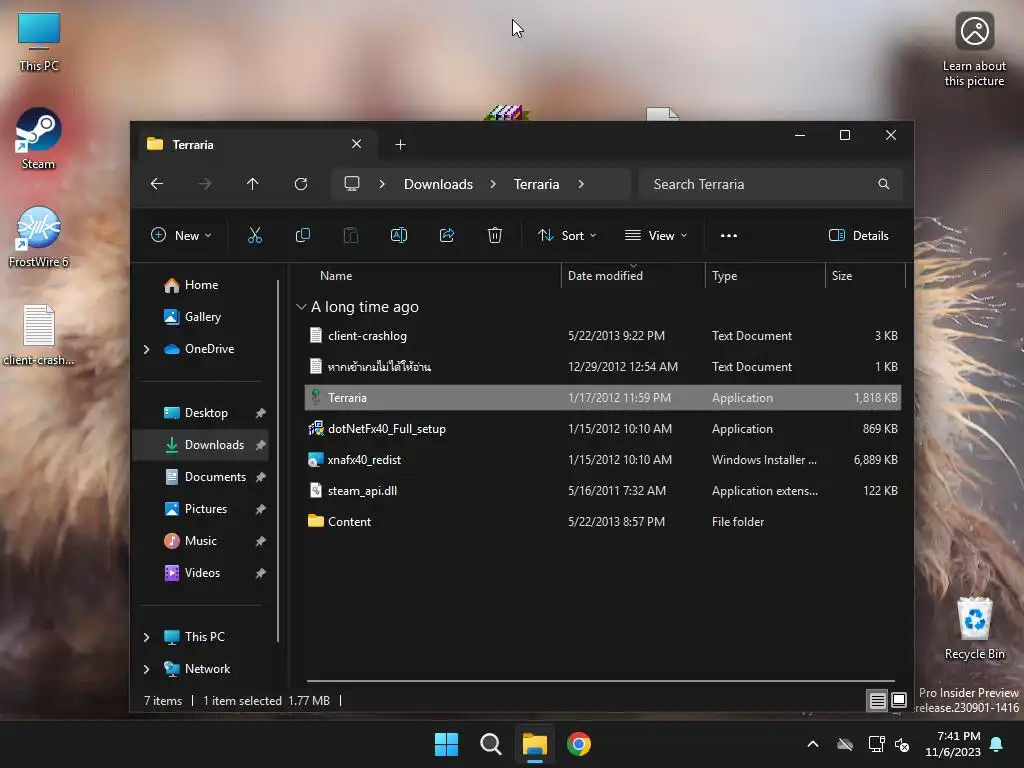Open Music quick access folder
This screenshot has height=768, width=1024.
[200, 541]
